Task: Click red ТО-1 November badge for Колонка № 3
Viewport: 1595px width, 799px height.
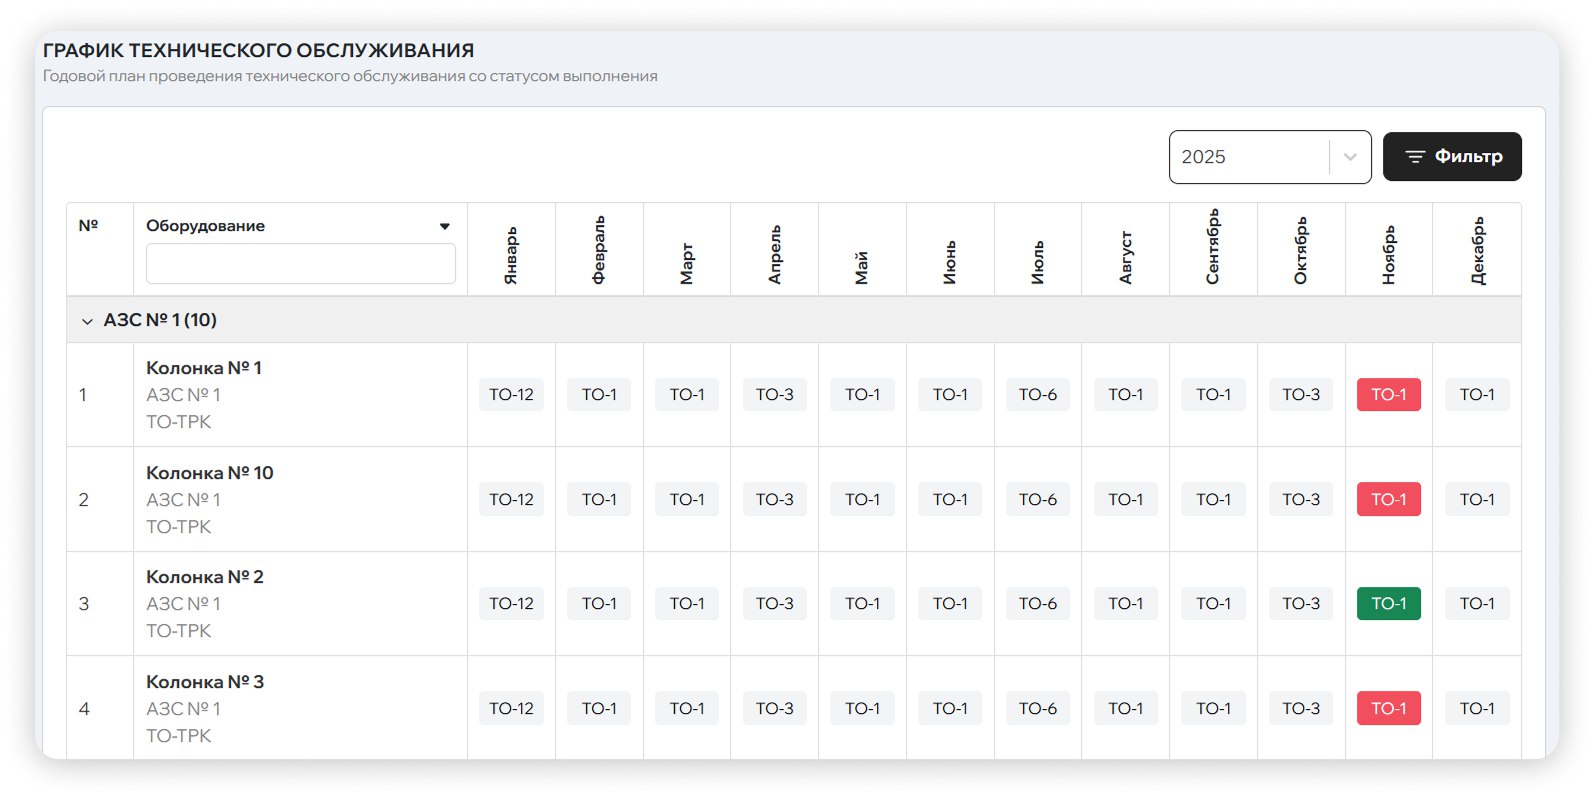Action: point(1388,709)
